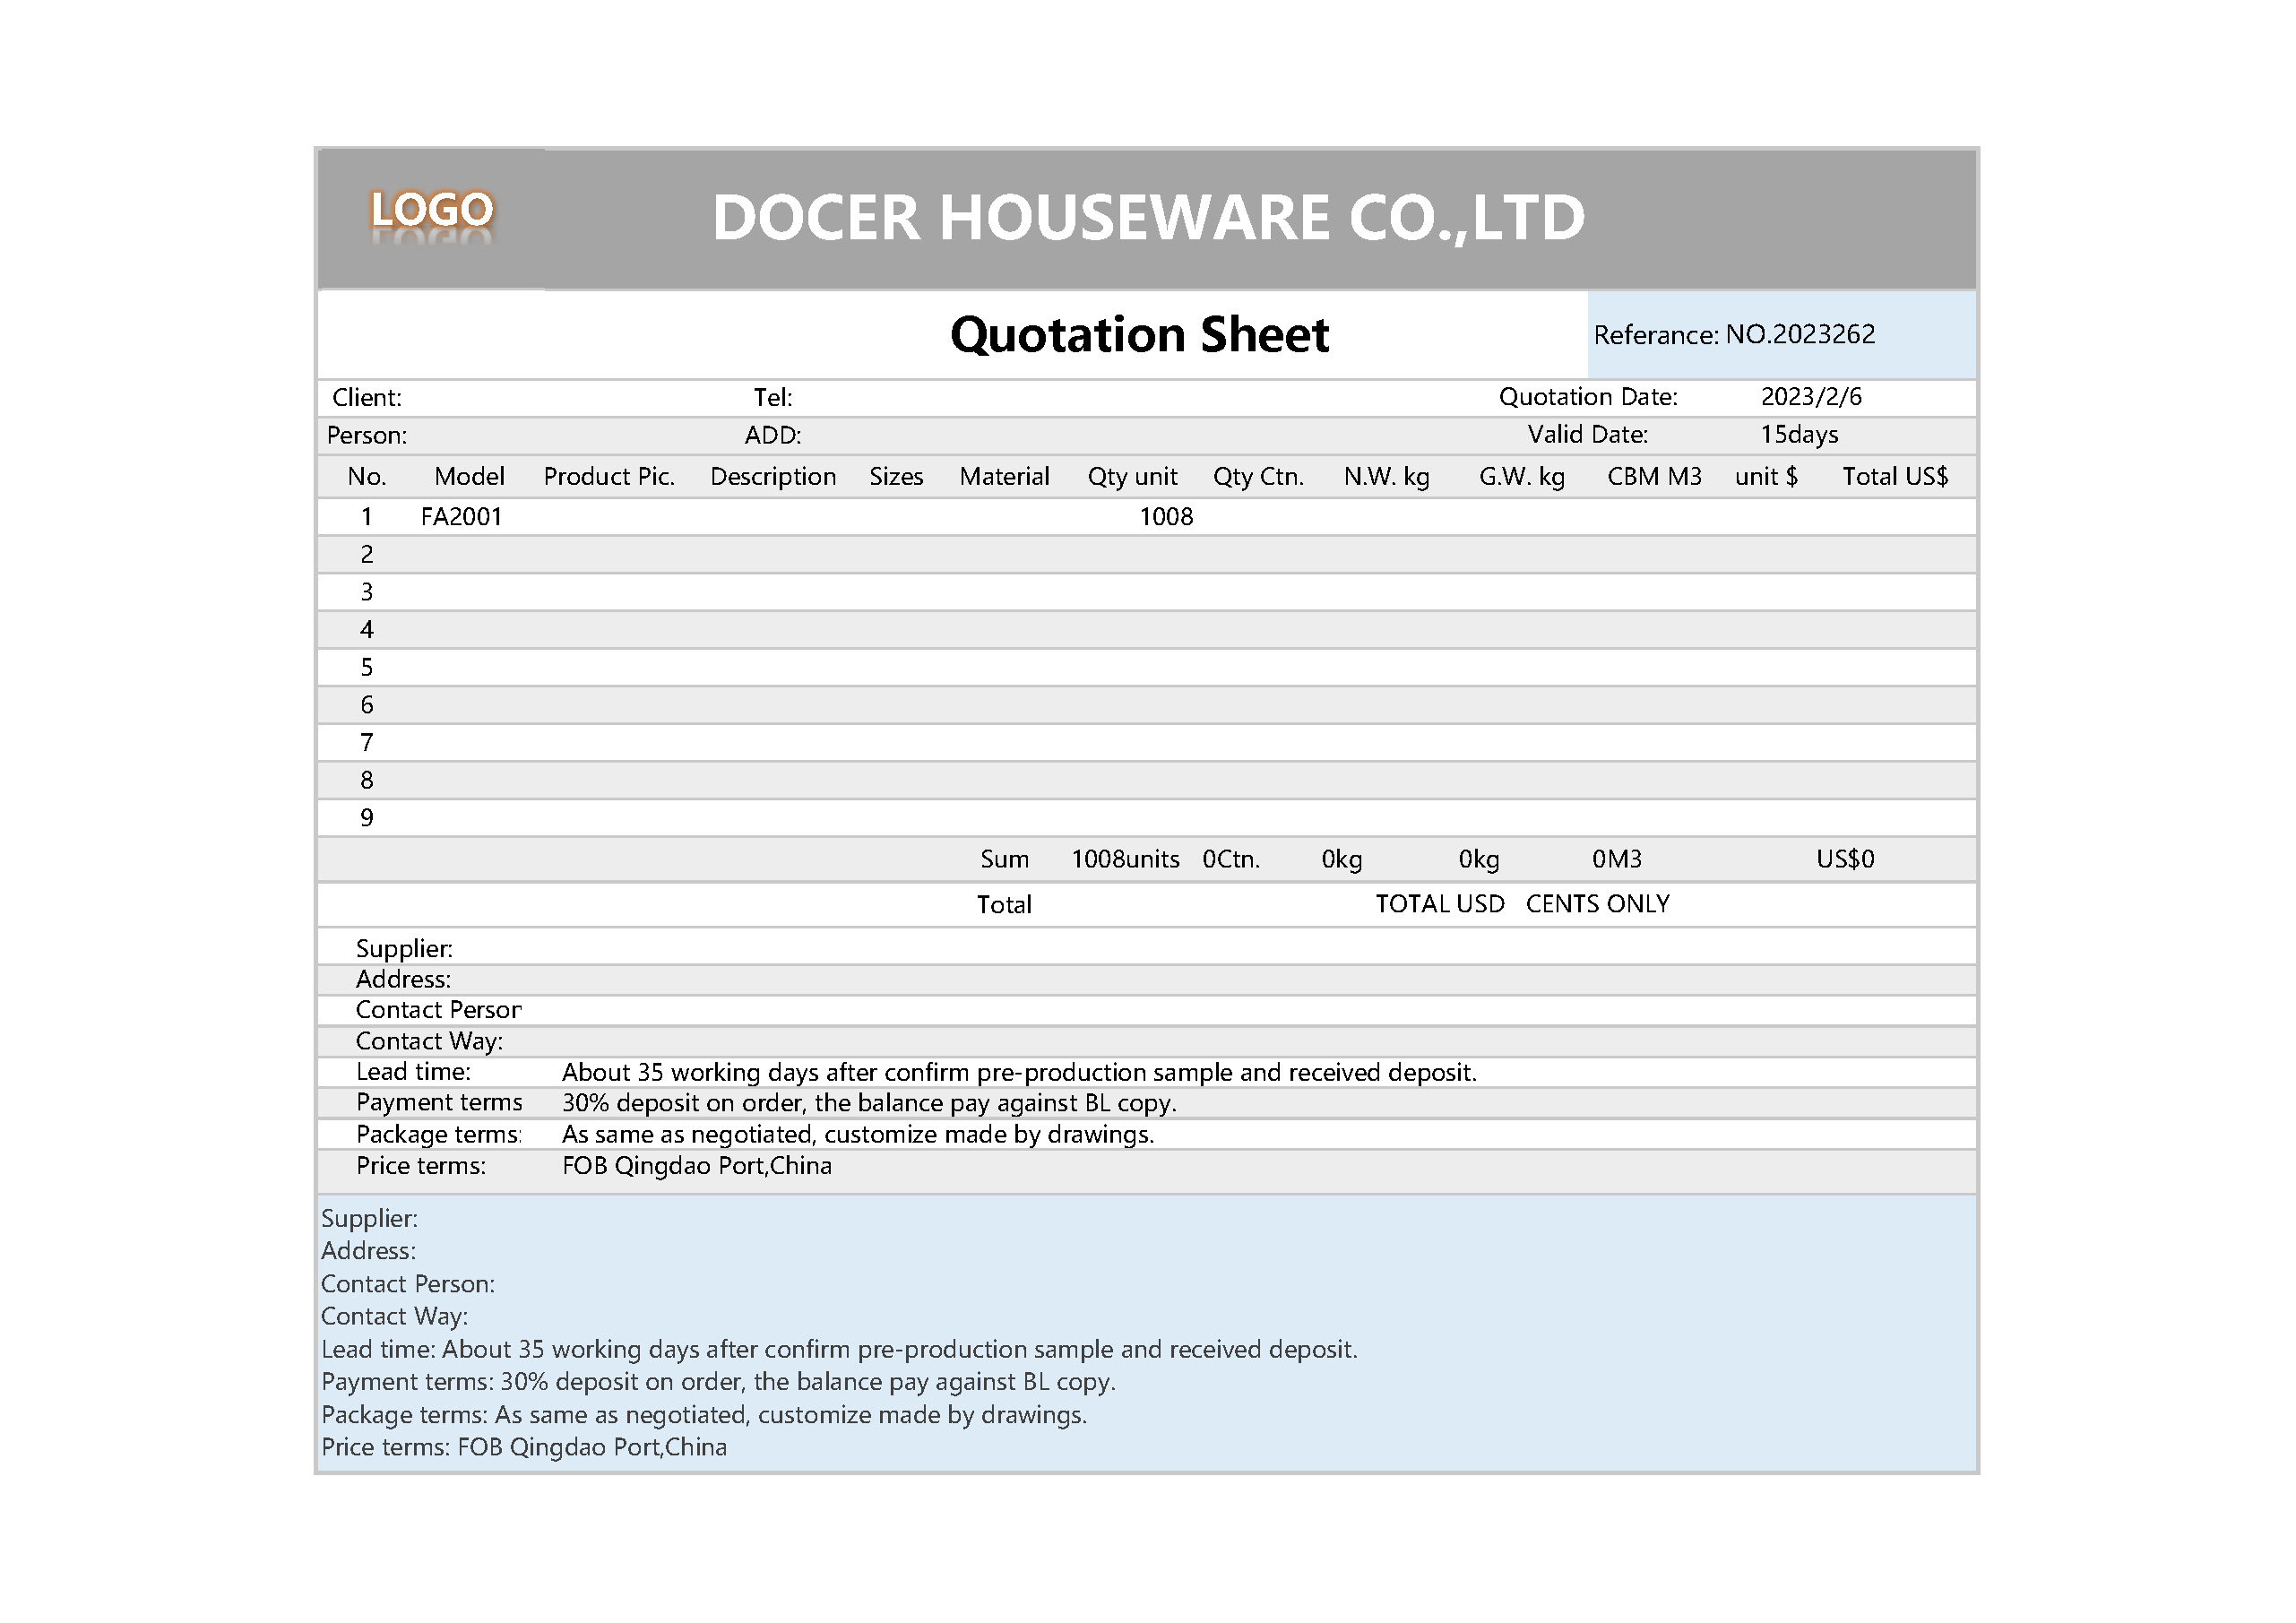2296x1623 pixels.
Task: Select the DOCER HOUSEWARE CO.,LTD heading
Action: (x=1148, y=218)
